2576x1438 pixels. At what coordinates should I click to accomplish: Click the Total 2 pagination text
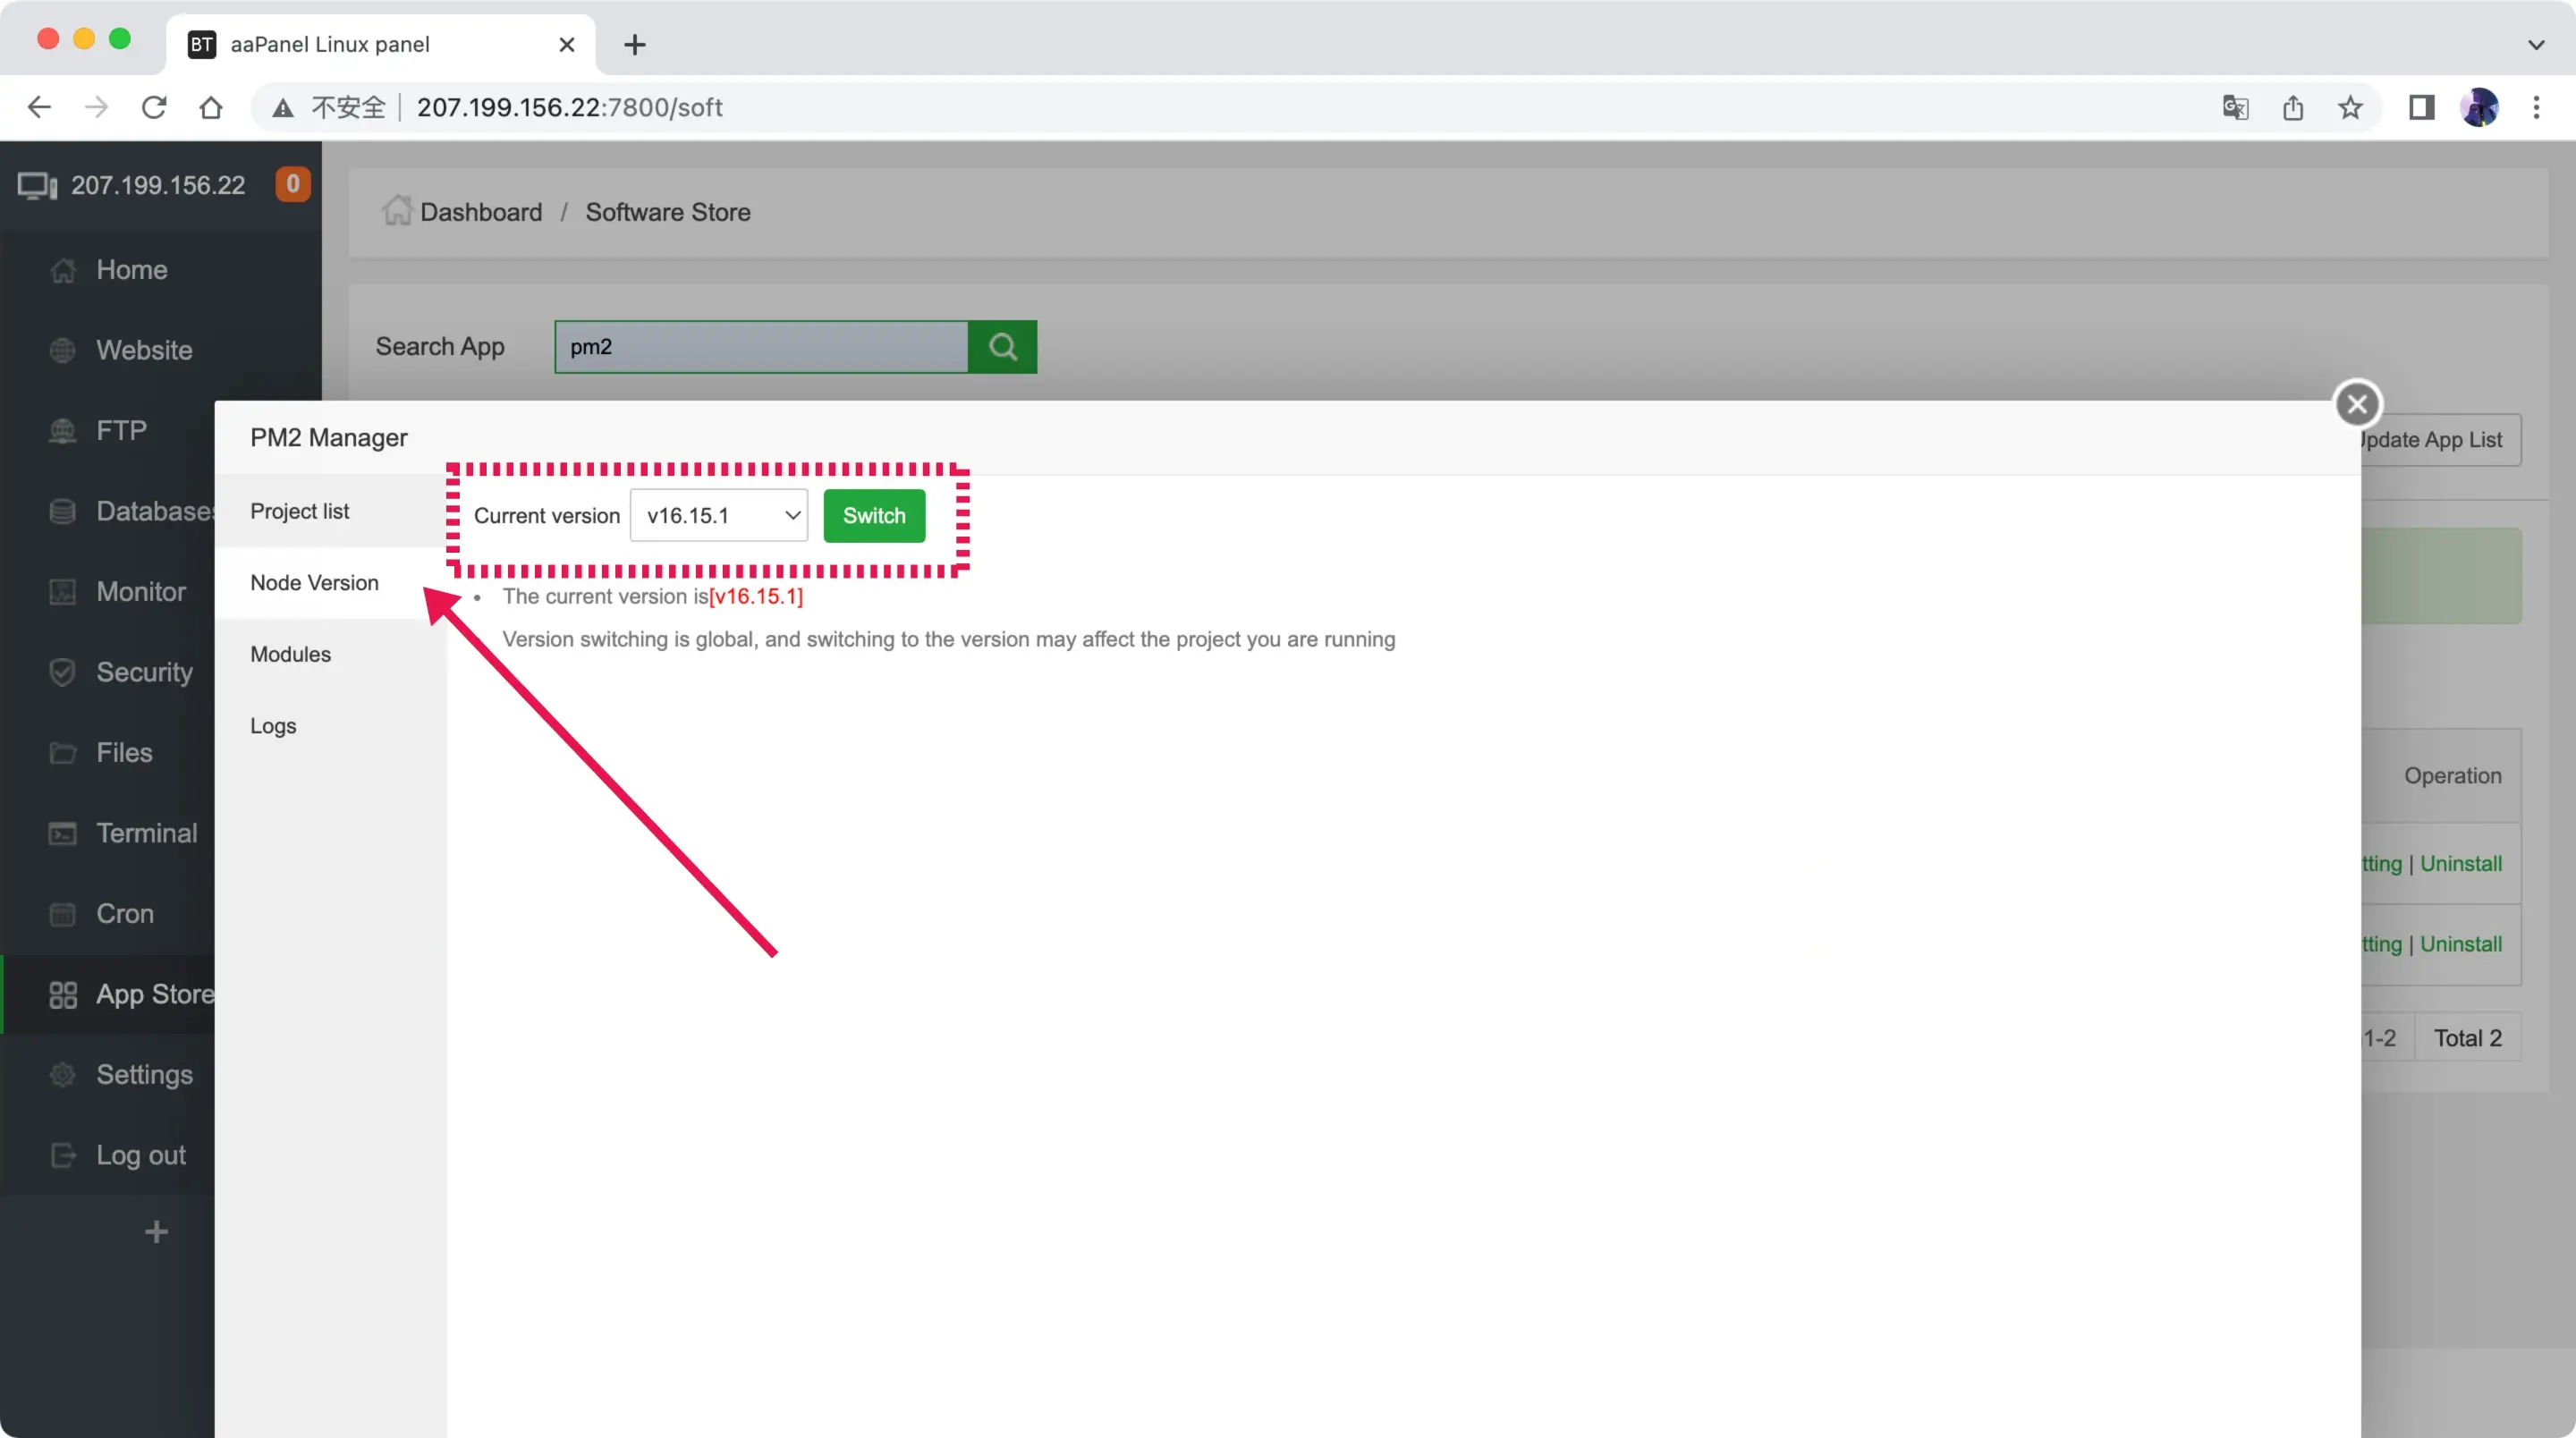coord(2467,1038)
